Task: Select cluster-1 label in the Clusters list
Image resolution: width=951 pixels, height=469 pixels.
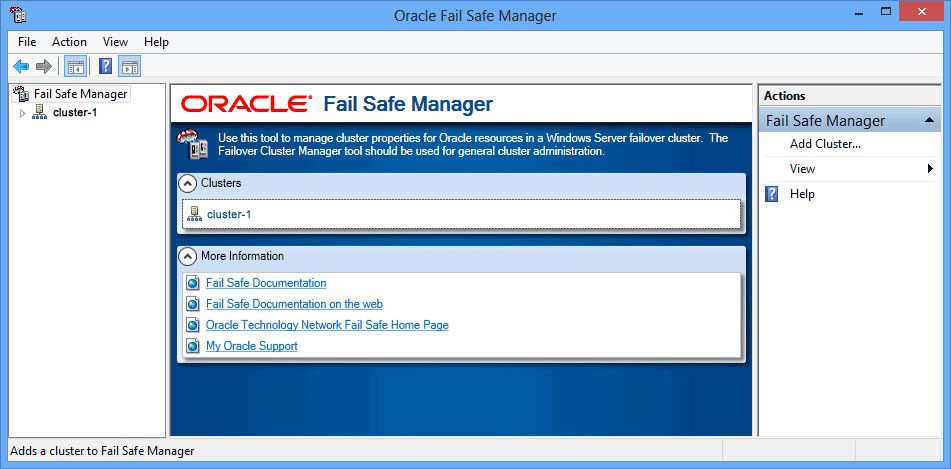Action: (229, 214)
